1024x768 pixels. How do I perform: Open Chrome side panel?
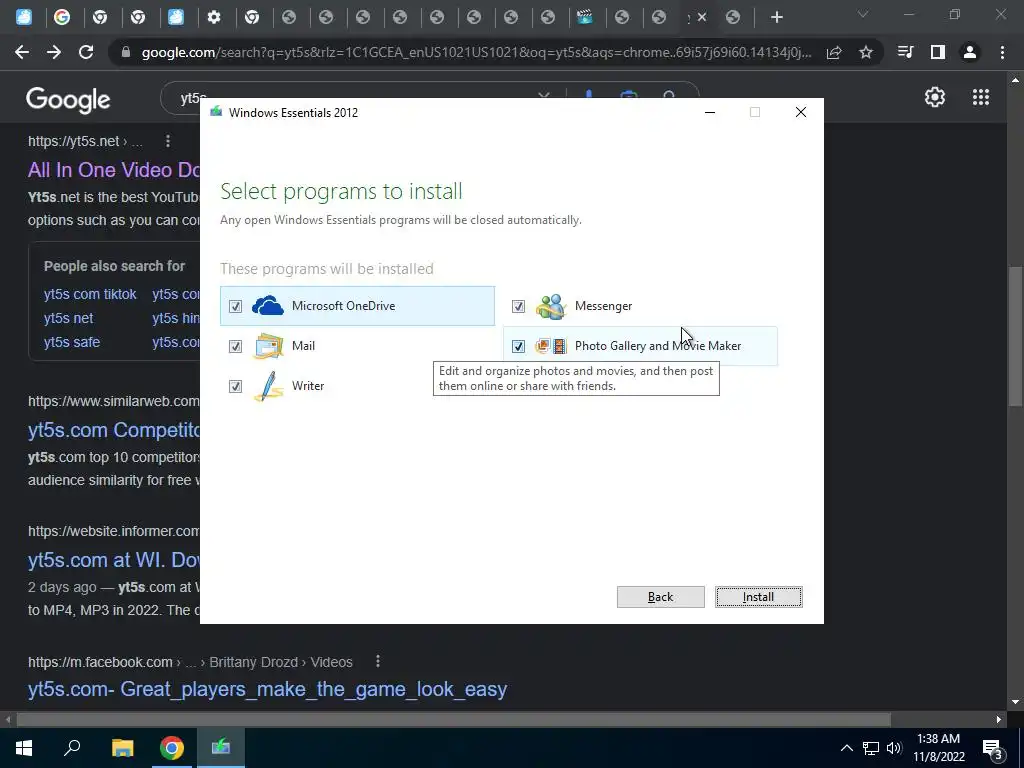point(938,52)
